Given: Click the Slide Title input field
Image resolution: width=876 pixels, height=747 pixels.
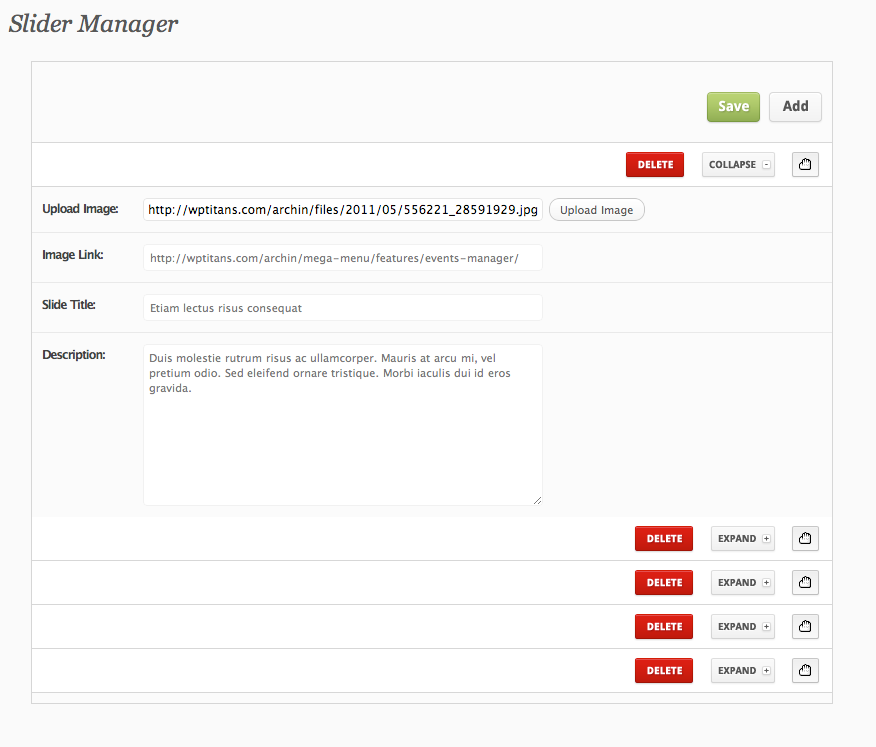Looking at the screenshot, I should [x=342, y=308].
